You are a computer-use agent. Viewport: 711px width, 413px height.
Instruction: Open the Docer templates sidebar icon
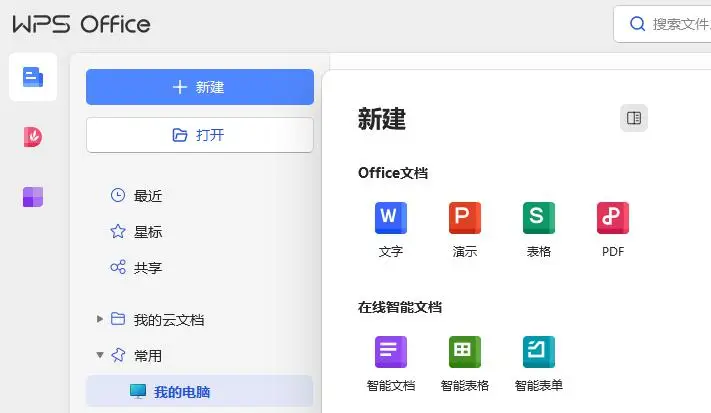point(33,137)
